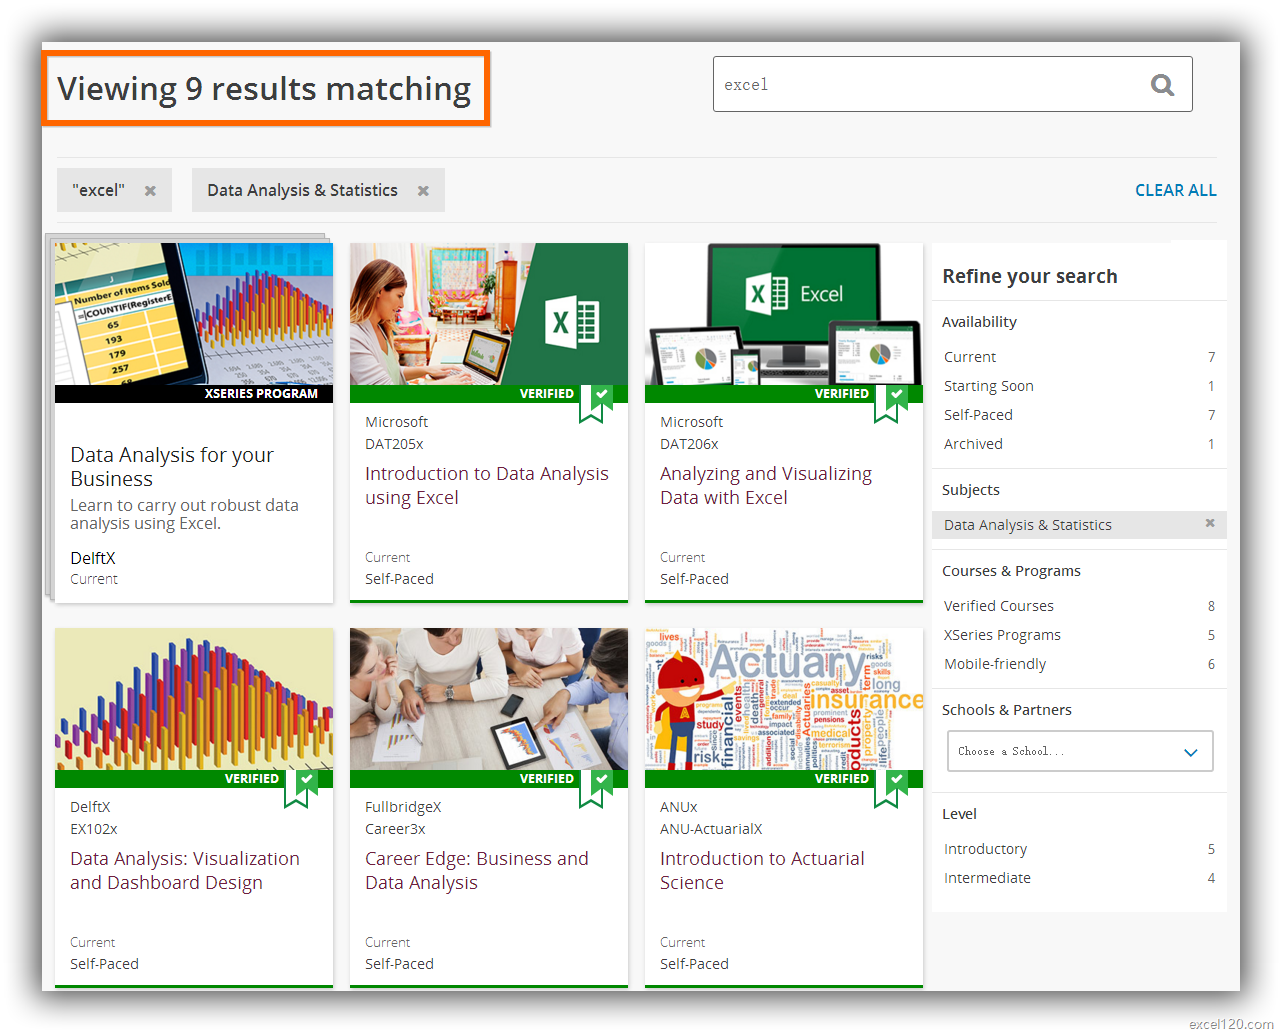The width and height of the screenshot is (1282, 1033).
Task: Click the verified badge on Analyzing and Visualizing Data with Excel
Action: [x=891, y=403]
